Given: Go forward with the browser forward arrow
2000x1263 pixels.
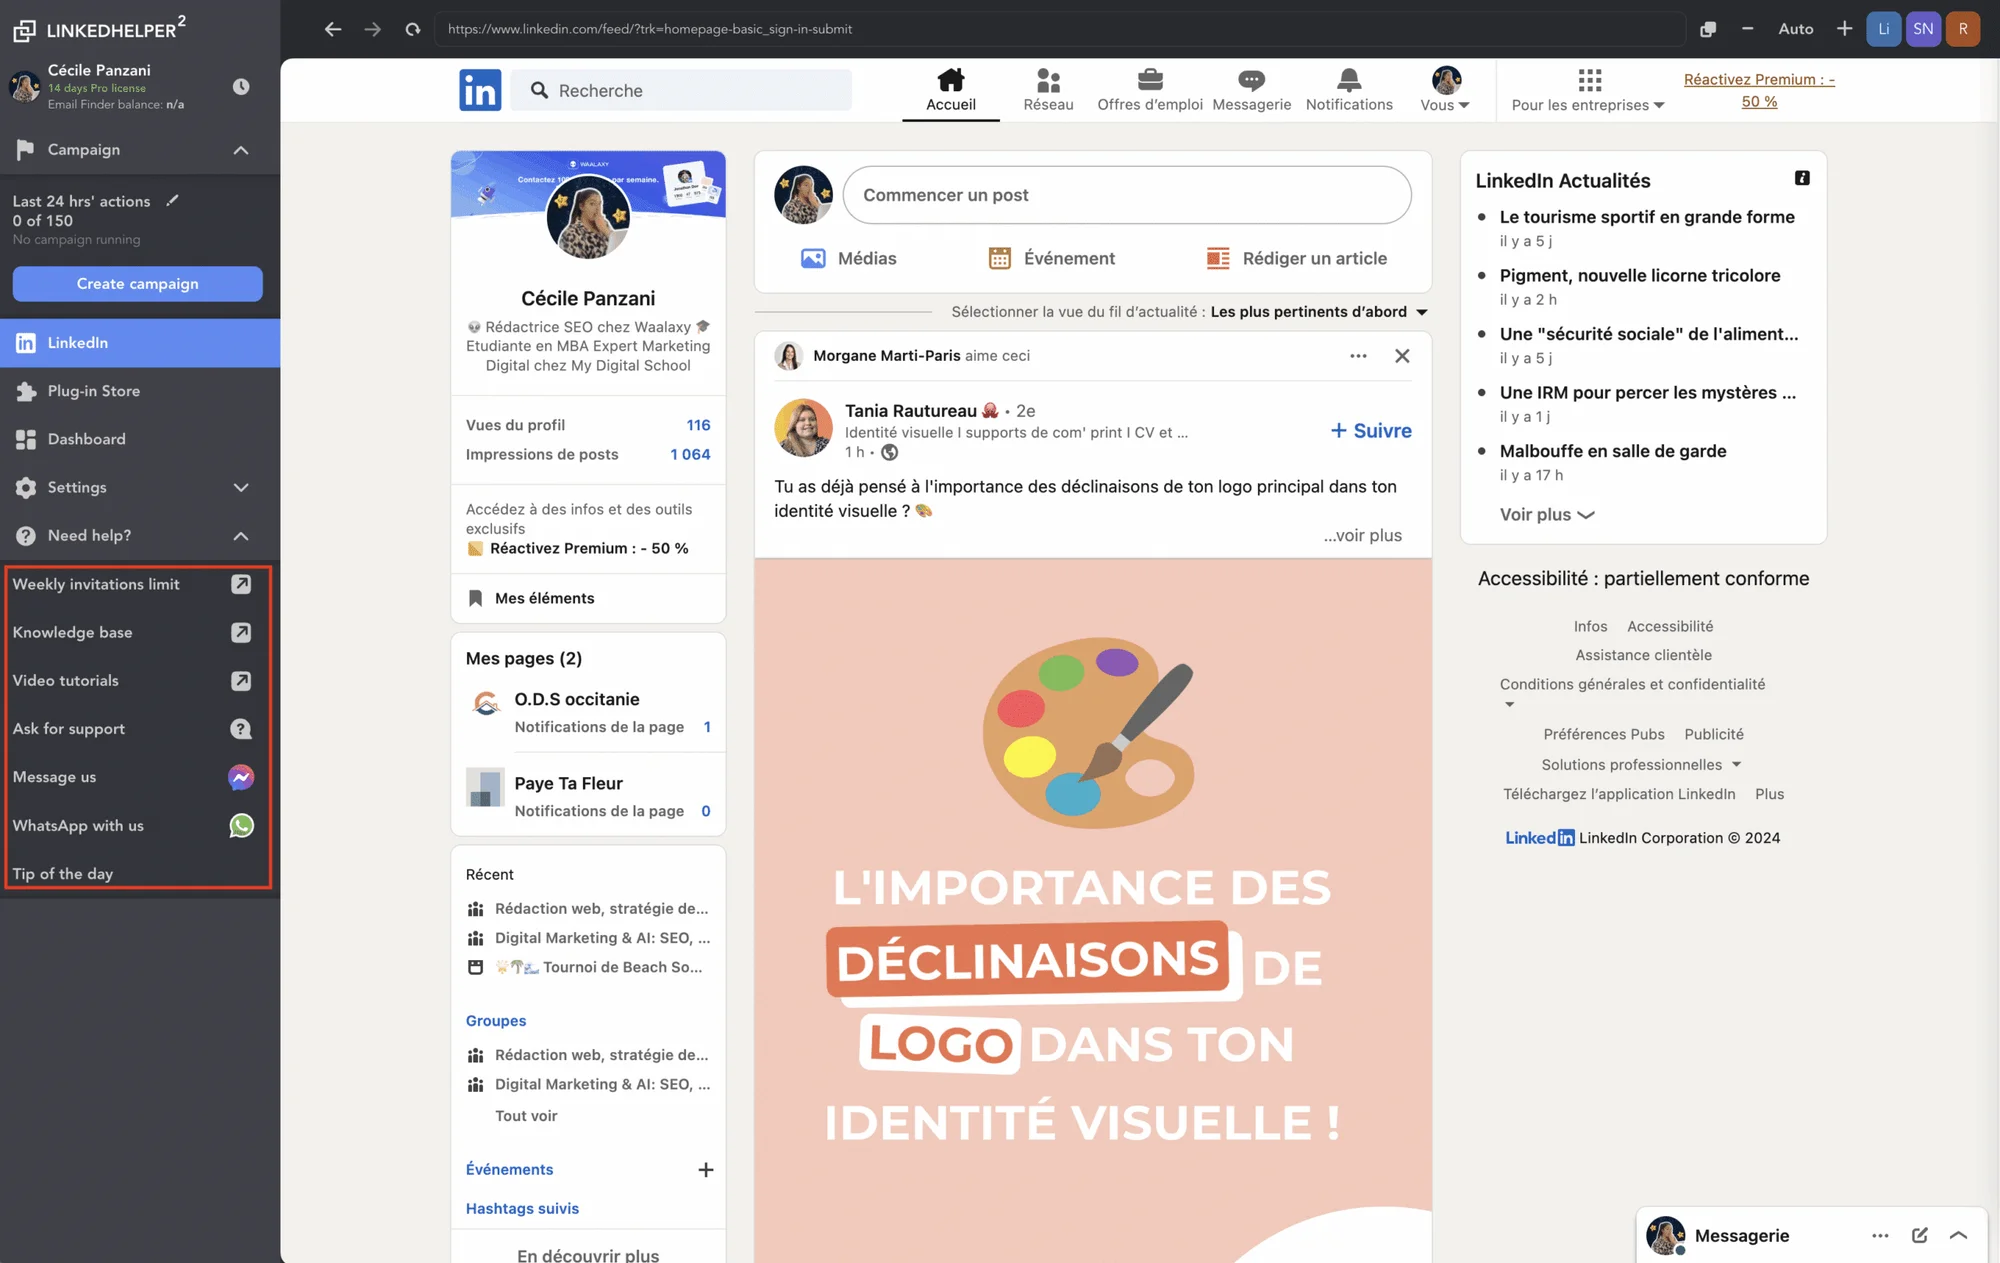Looking at the screenshot, I should pyautogui.click(x=373, y=29).
